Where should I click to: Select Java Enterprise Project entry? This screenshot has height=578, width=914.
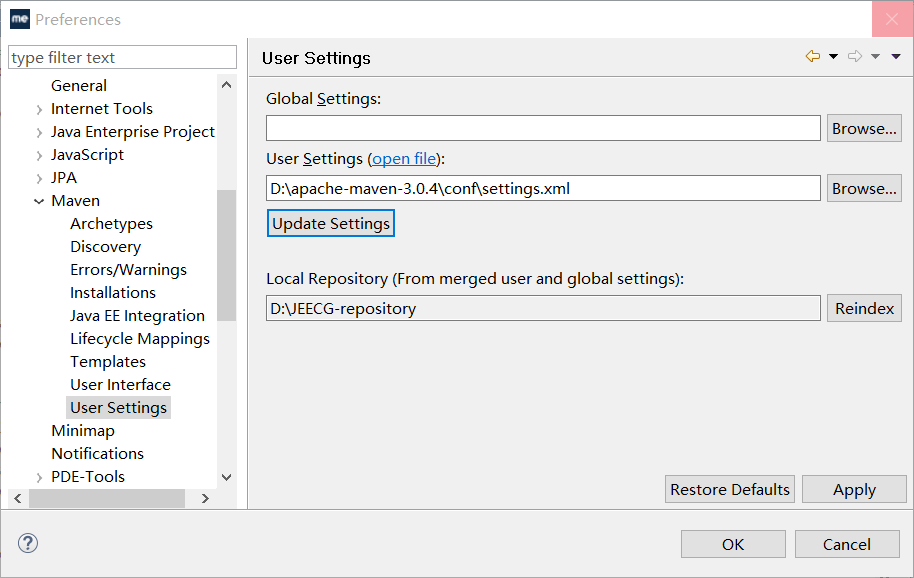(133, 132)
